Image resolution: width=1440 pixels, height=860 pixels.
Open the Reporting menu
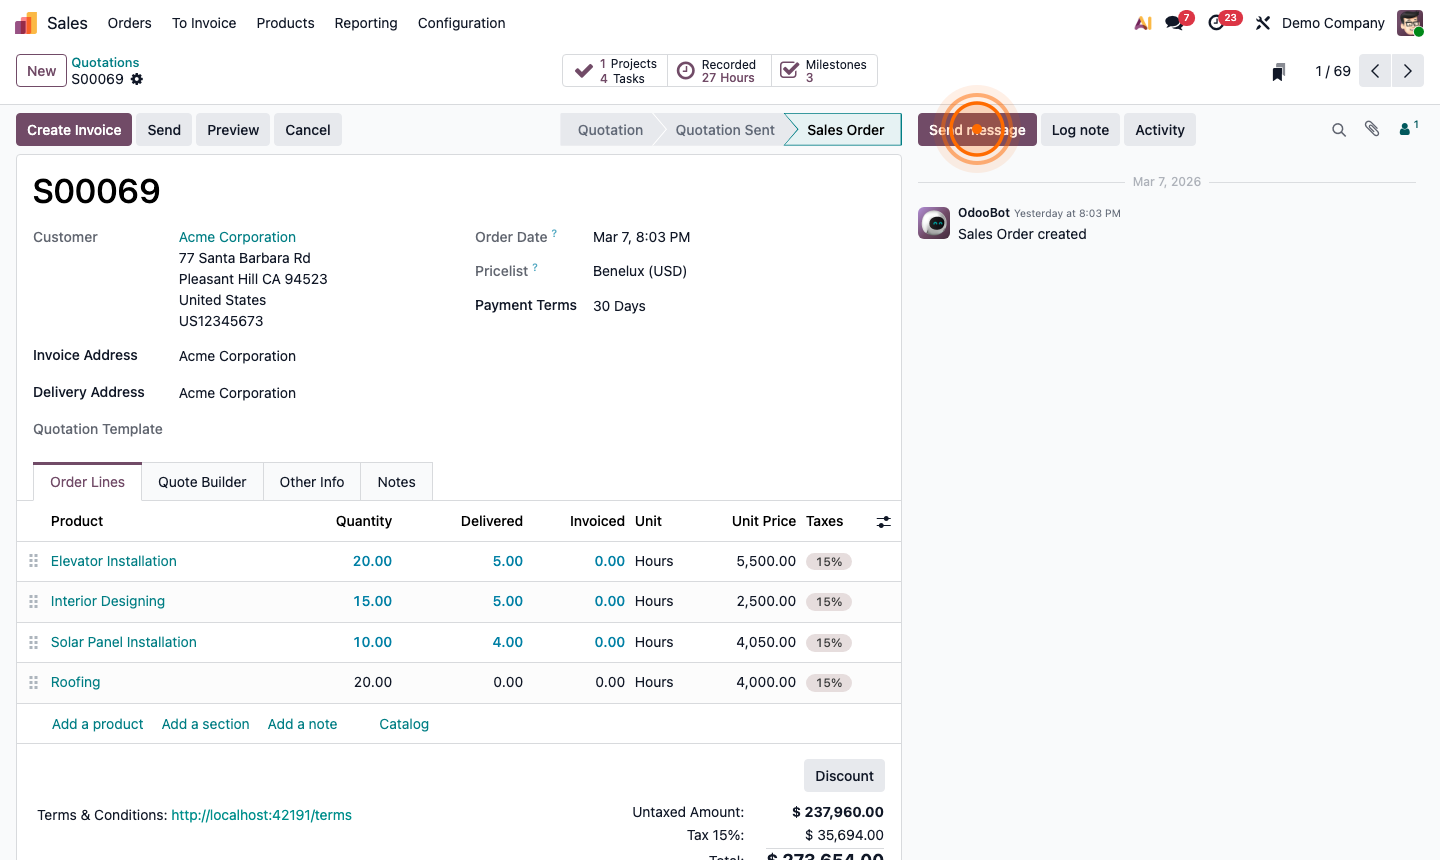coord(366,23)
